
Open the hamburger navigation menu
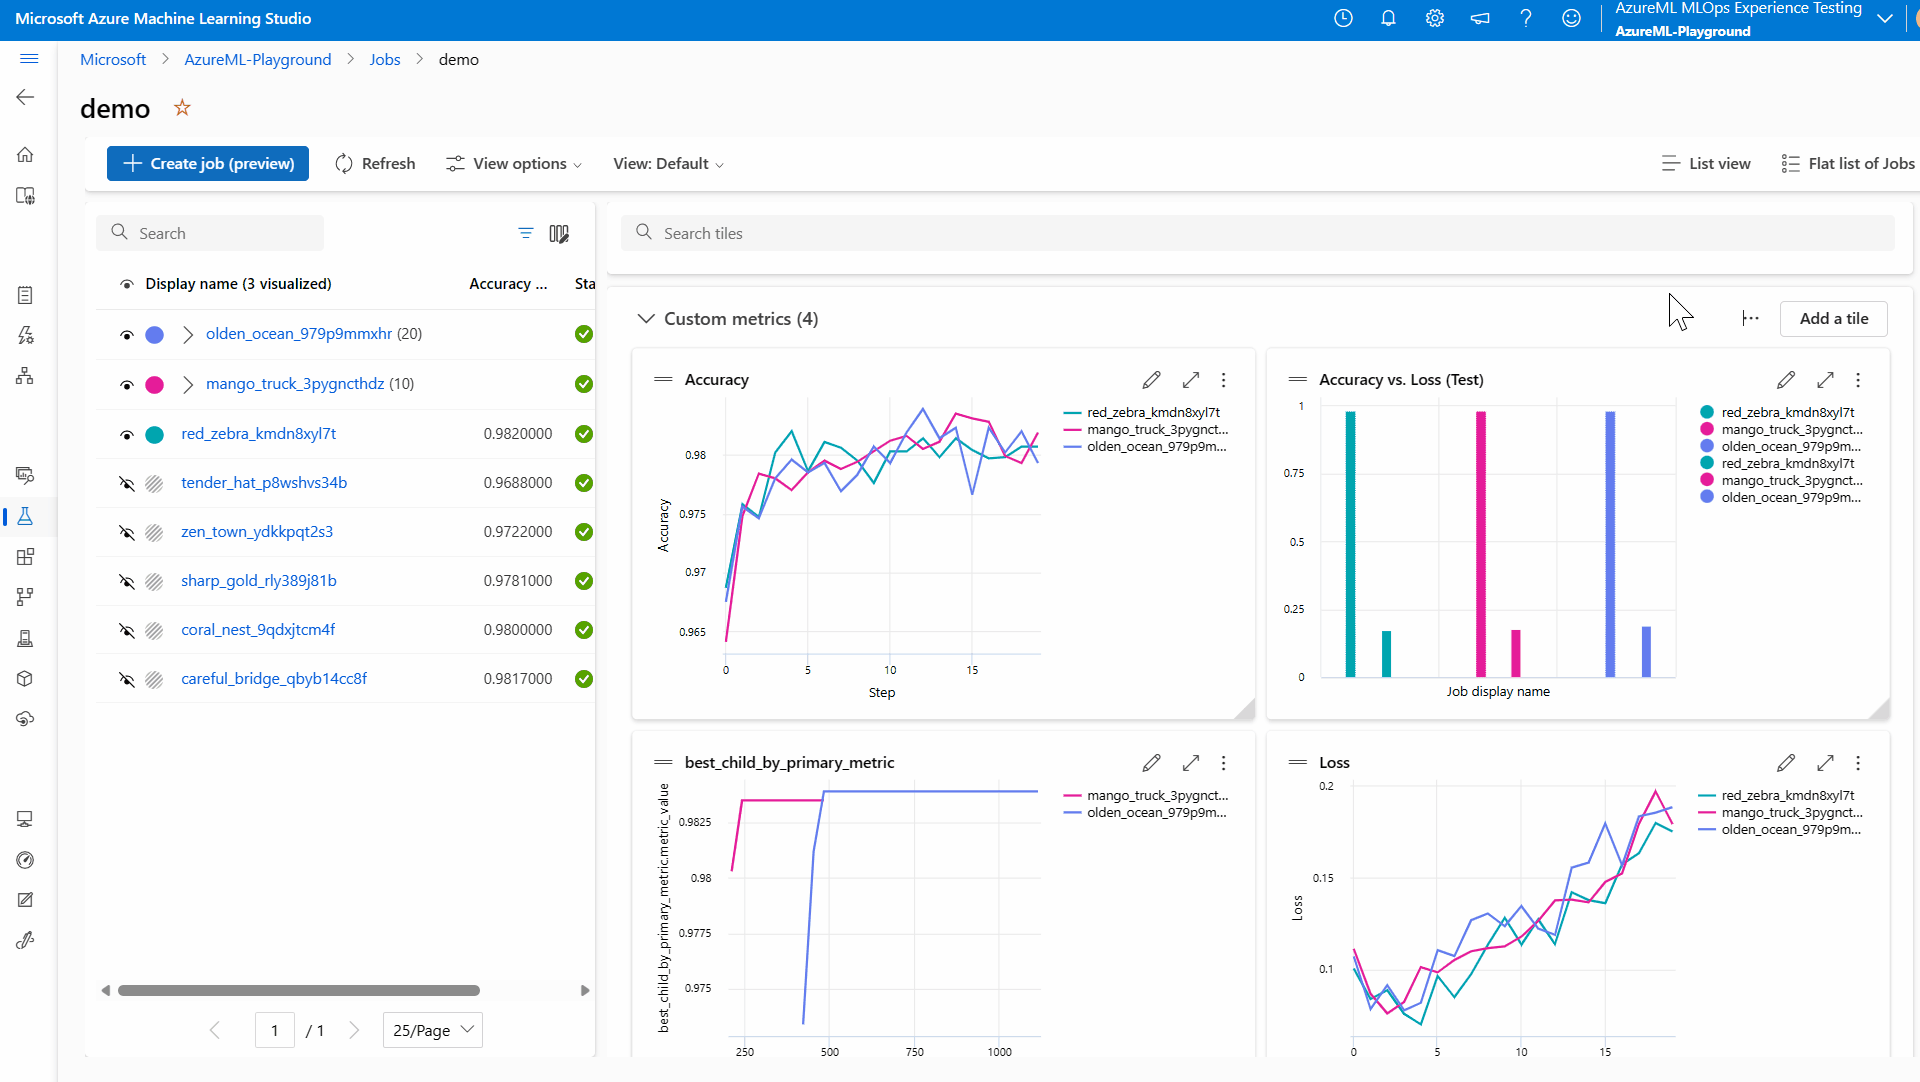[x=29, y=59]
